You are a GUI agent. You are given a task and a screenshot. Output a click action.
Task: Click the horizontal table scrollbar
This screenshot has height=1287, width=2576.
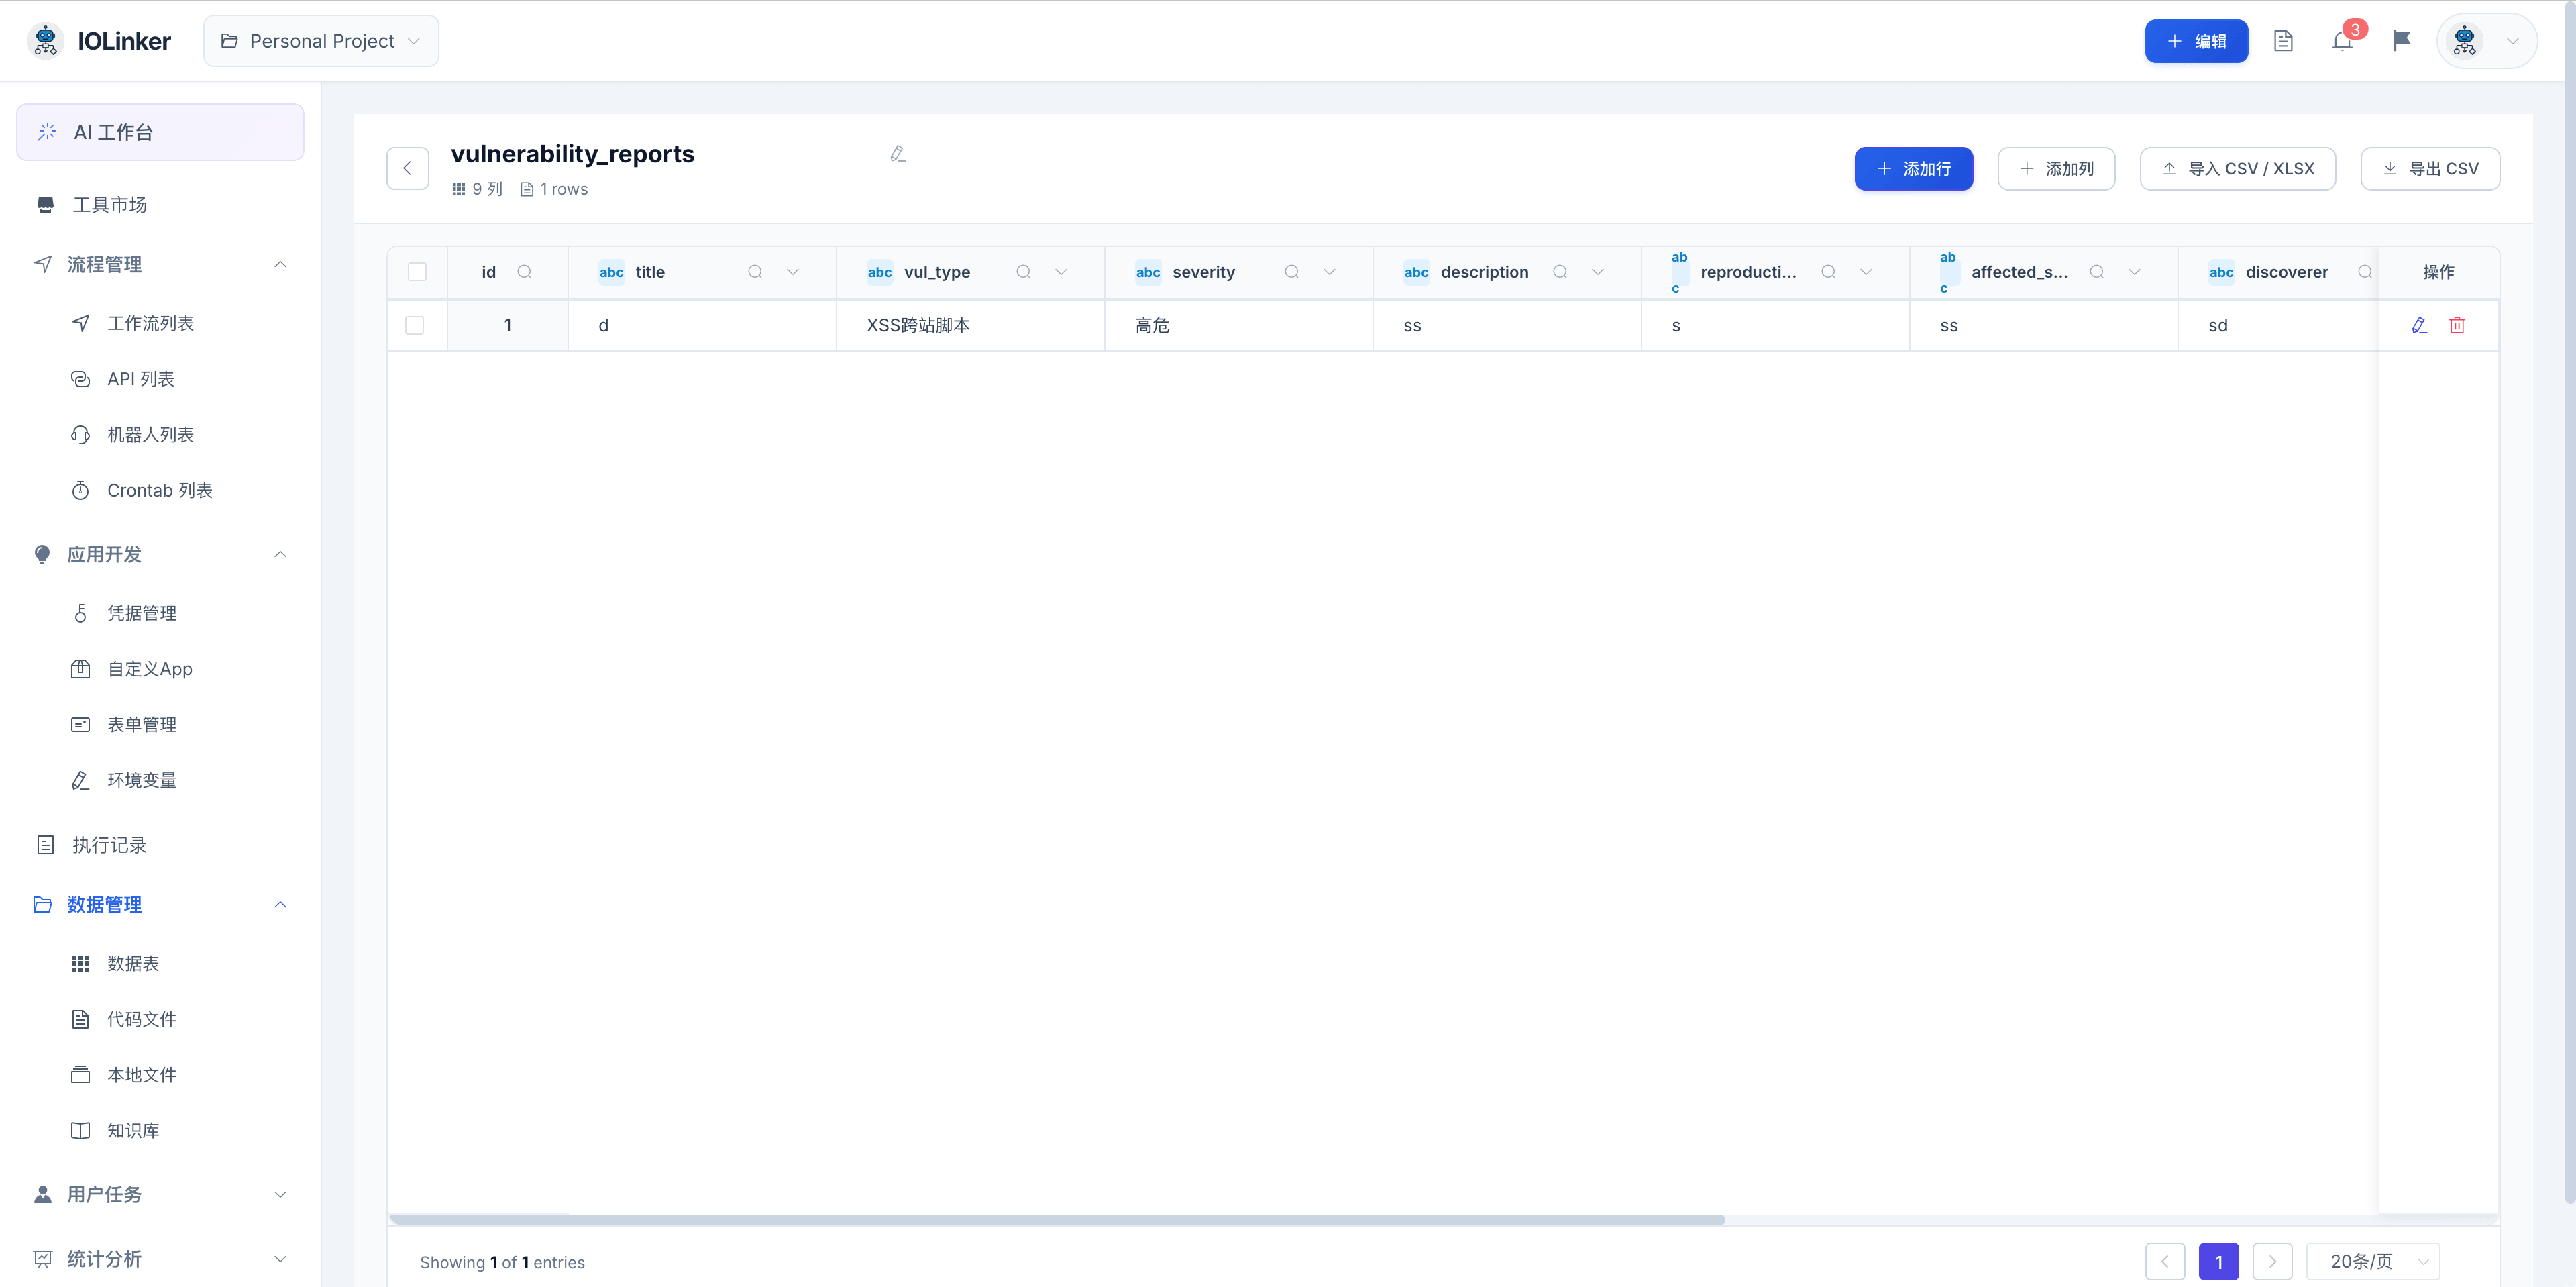point(1056,1219)
